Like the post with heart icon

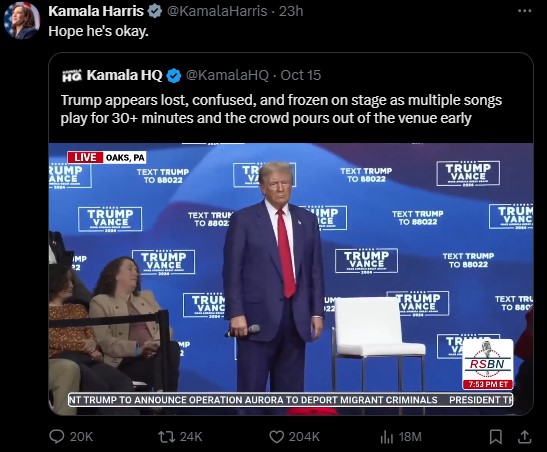[x=277, y=437]
